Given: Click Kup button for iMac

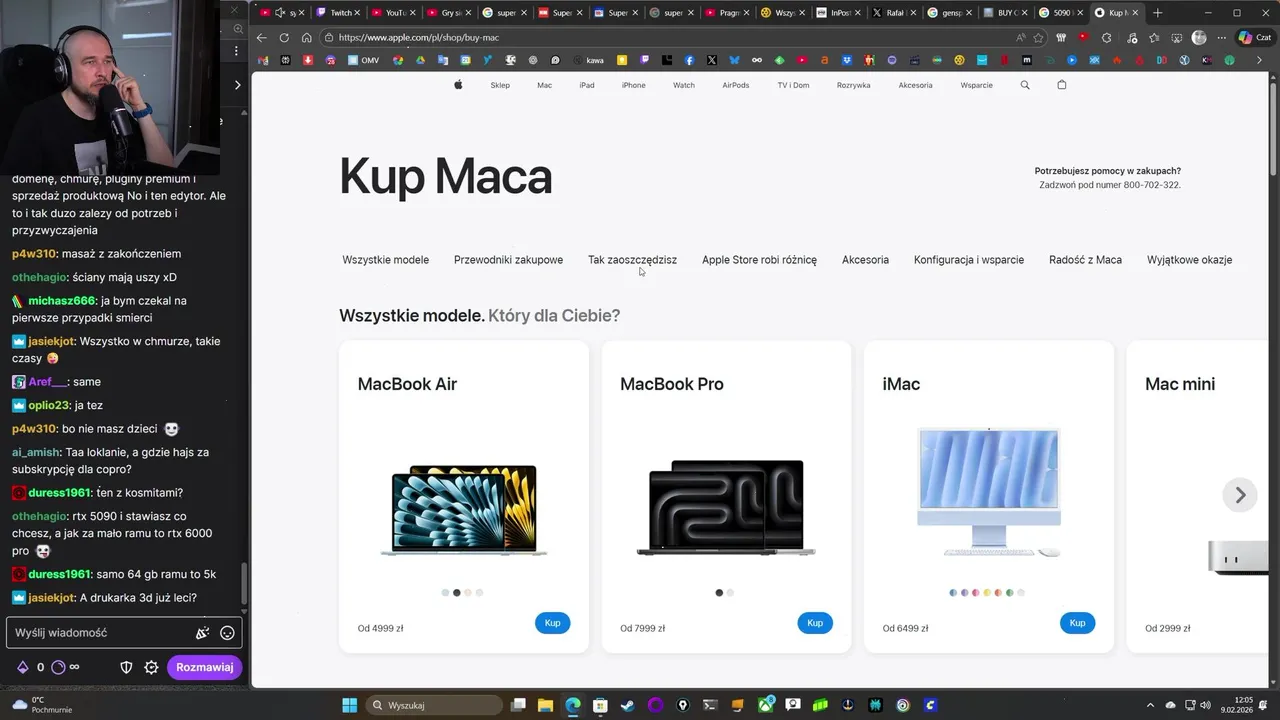Looking at the screenshot, I should click(1078, 623).
